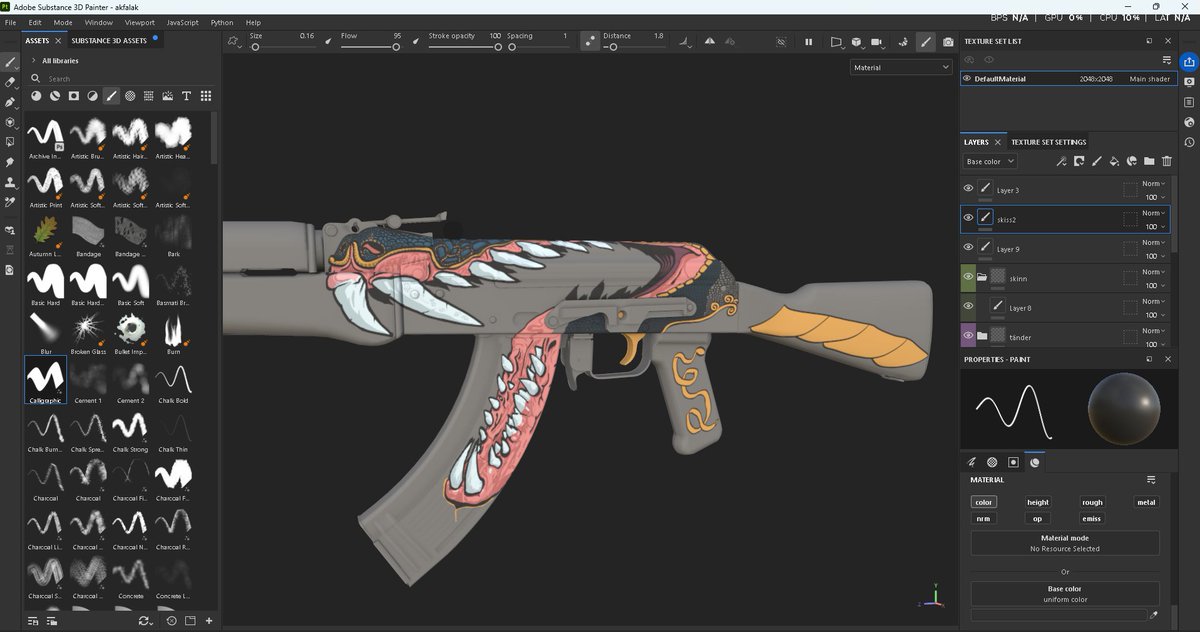
Task: Open the Base color channel dropdown
Action: (990, 161)
